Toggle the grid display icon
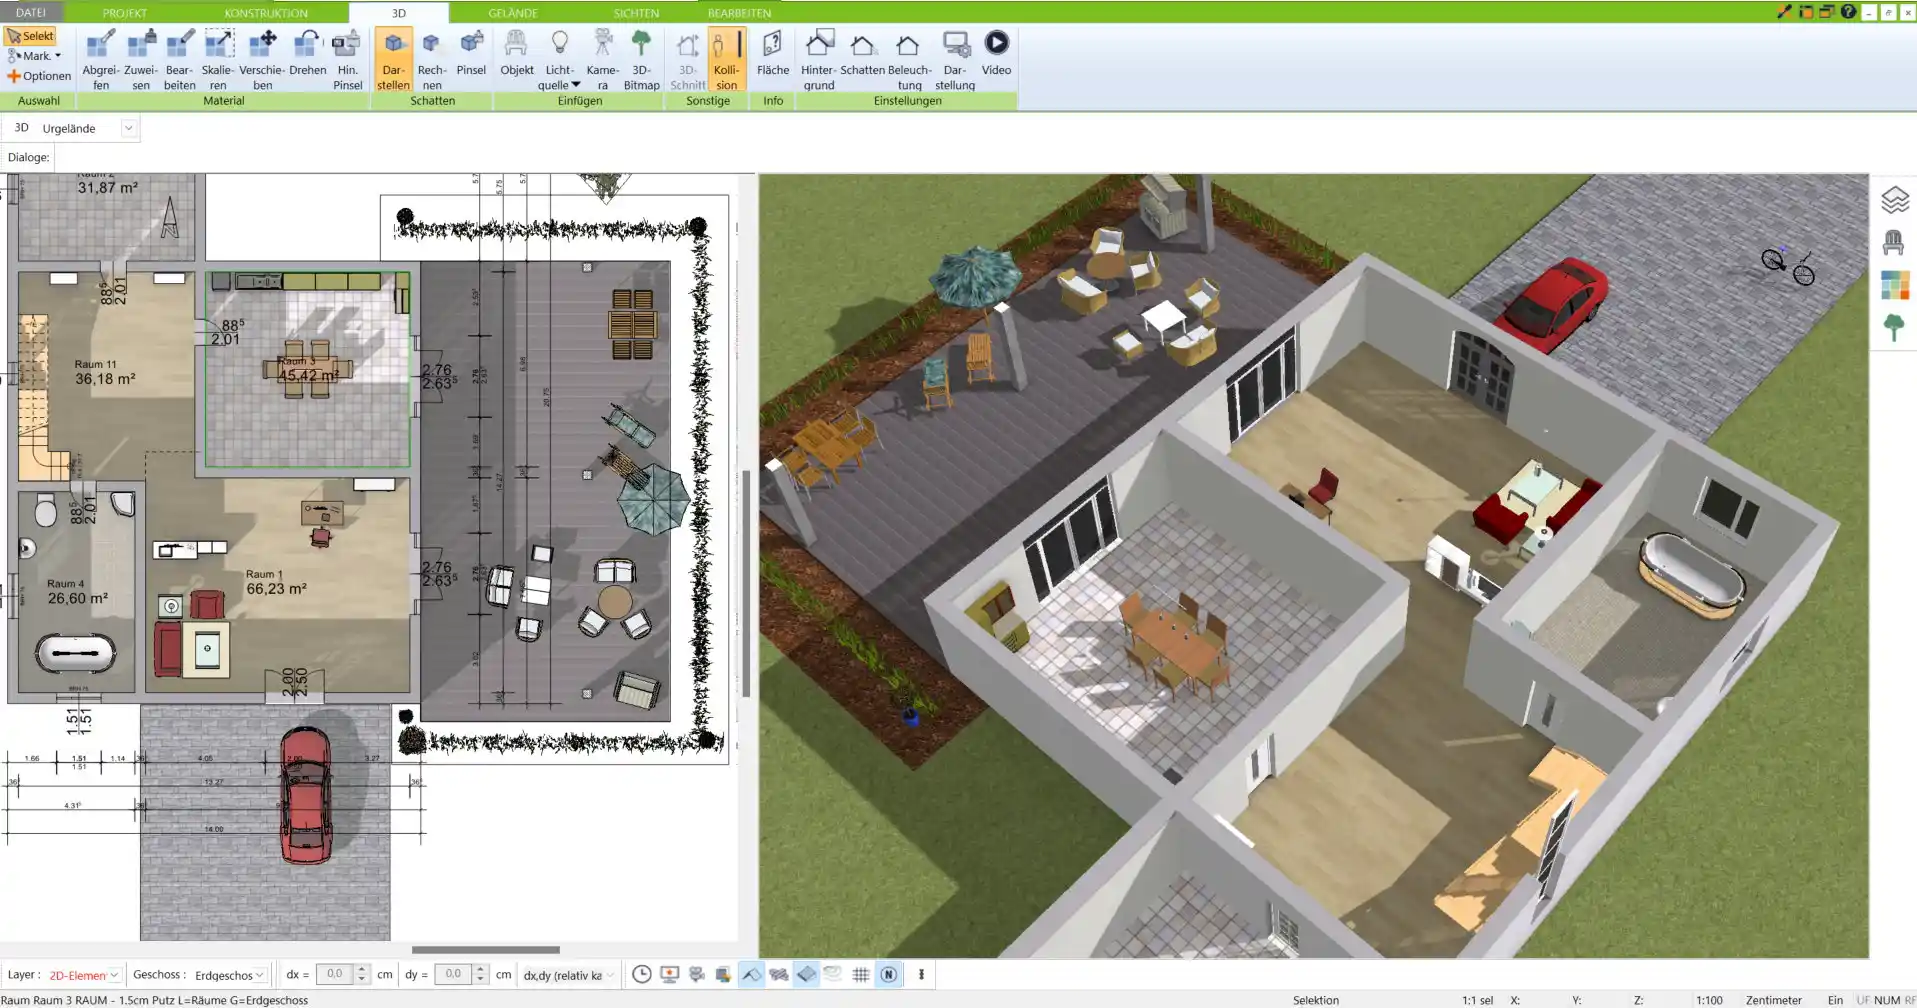 point(861,974)
